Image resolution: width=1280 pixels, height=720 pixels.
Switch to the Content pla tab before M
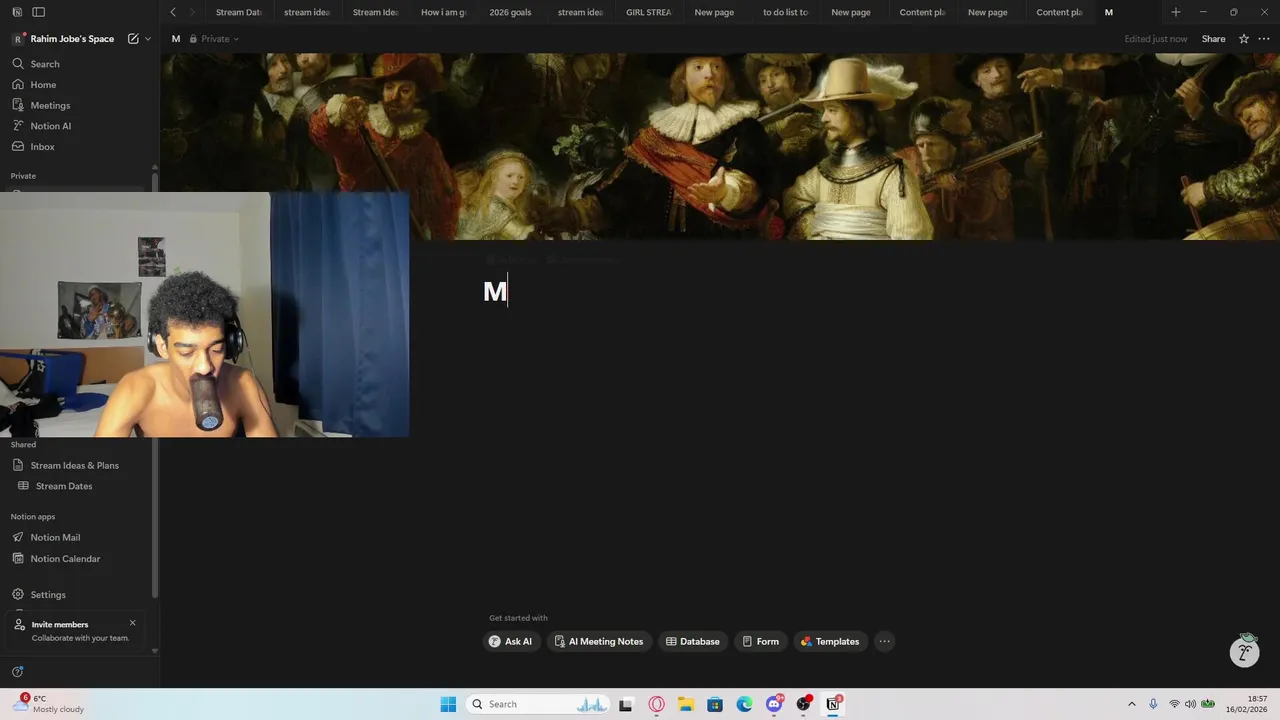click(x=1059, y=12)
